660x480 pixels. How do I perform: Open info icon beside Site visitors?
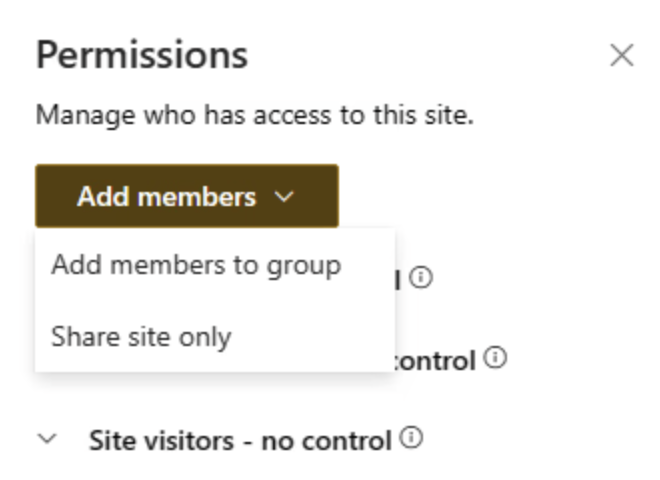[x=410, y=438]
